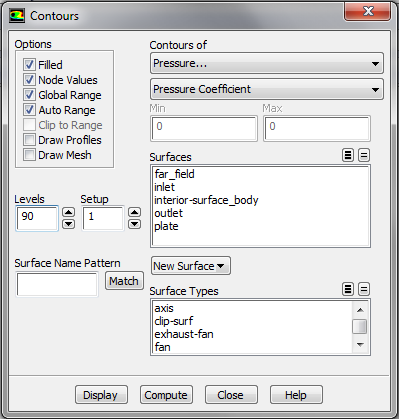Focus the Surface Name Pattern field

[x=57, y=284]
